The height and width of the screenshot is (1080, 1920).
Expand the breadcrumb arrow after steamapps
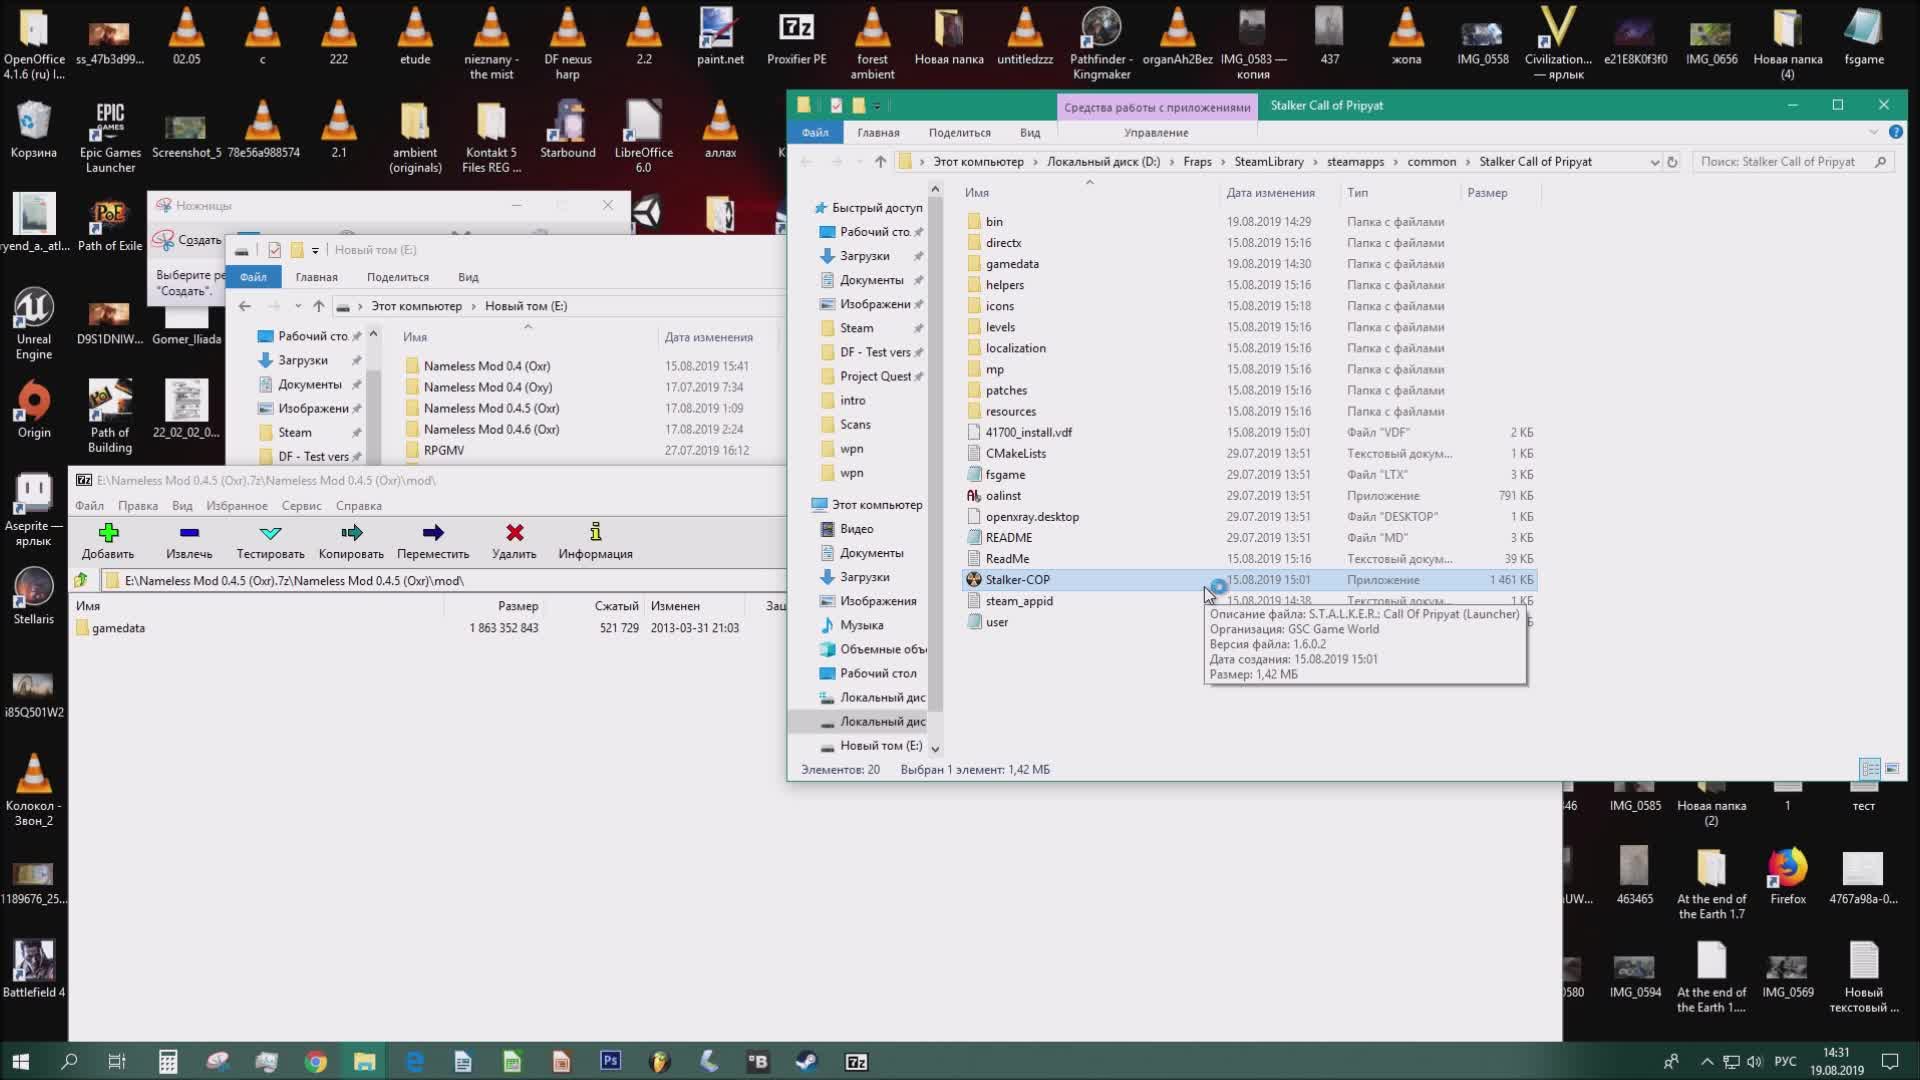[1396, 161]
